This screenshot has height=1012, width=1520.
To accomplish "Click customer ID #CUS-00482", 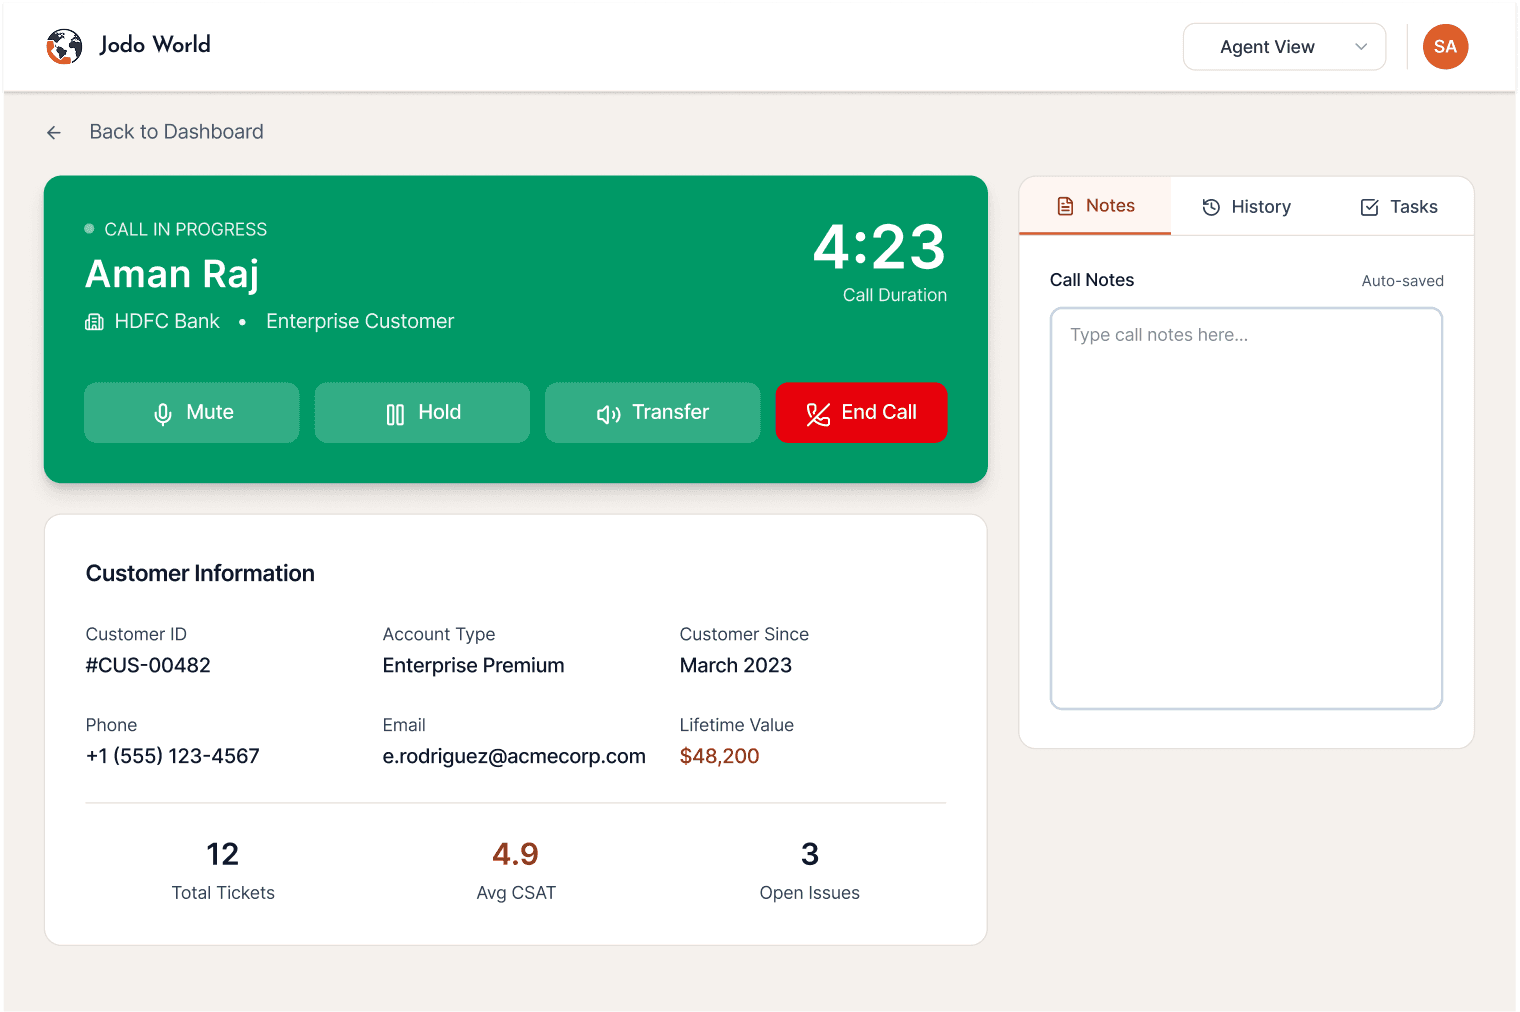I will coord(148,665).
